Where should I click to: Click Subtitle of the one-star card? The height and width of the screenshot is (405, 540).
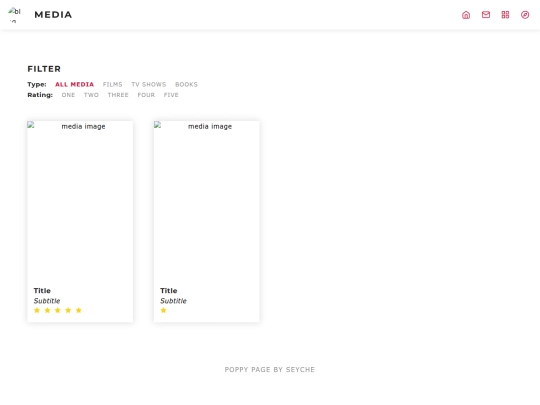(173, 301)
